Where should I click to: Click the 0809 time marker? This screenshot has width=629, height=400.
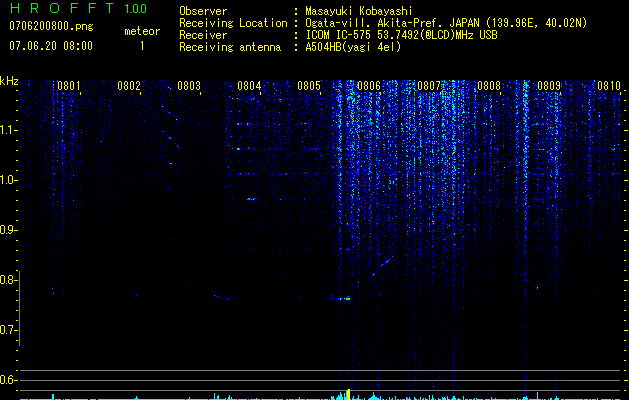(x=549, y=86)
